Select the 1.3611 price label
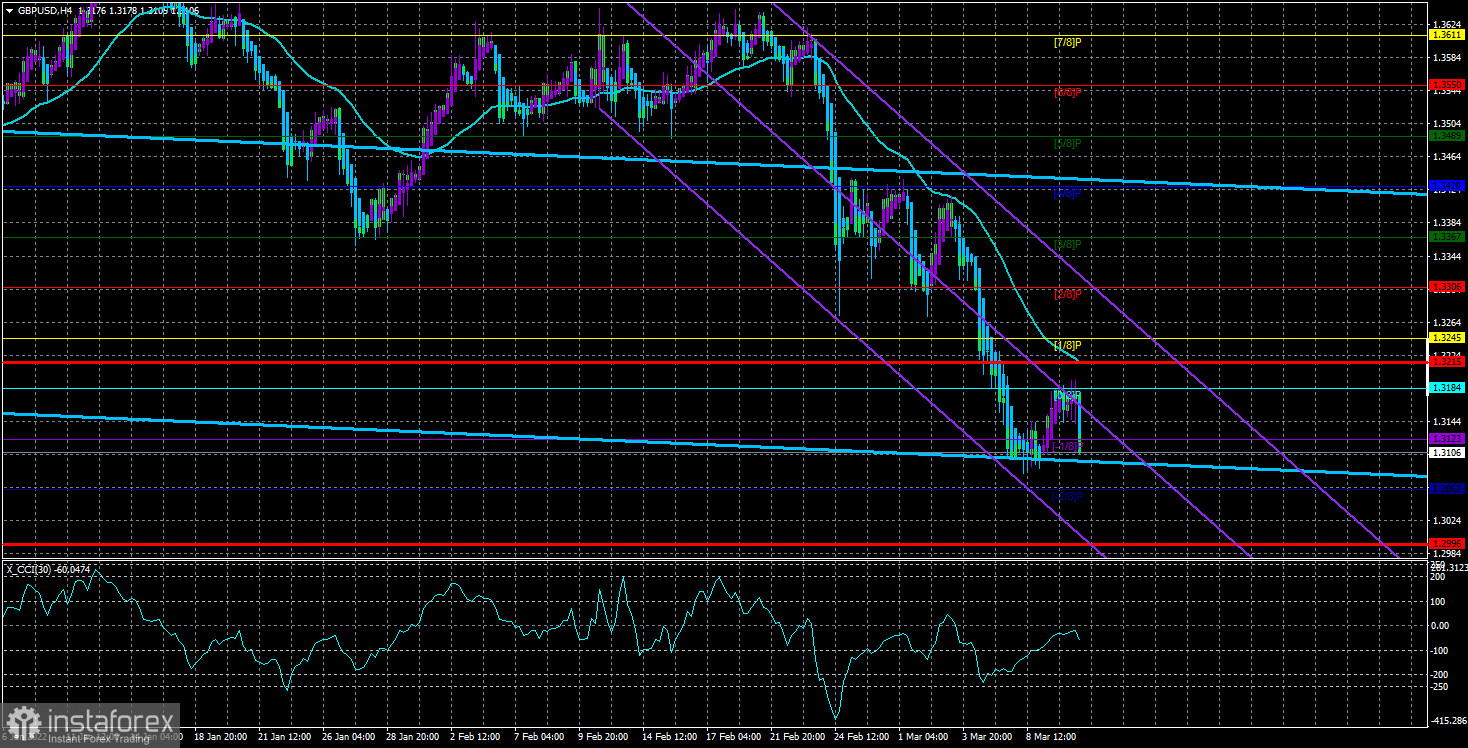This screenshot has height=748, width=1468. 1447,35
